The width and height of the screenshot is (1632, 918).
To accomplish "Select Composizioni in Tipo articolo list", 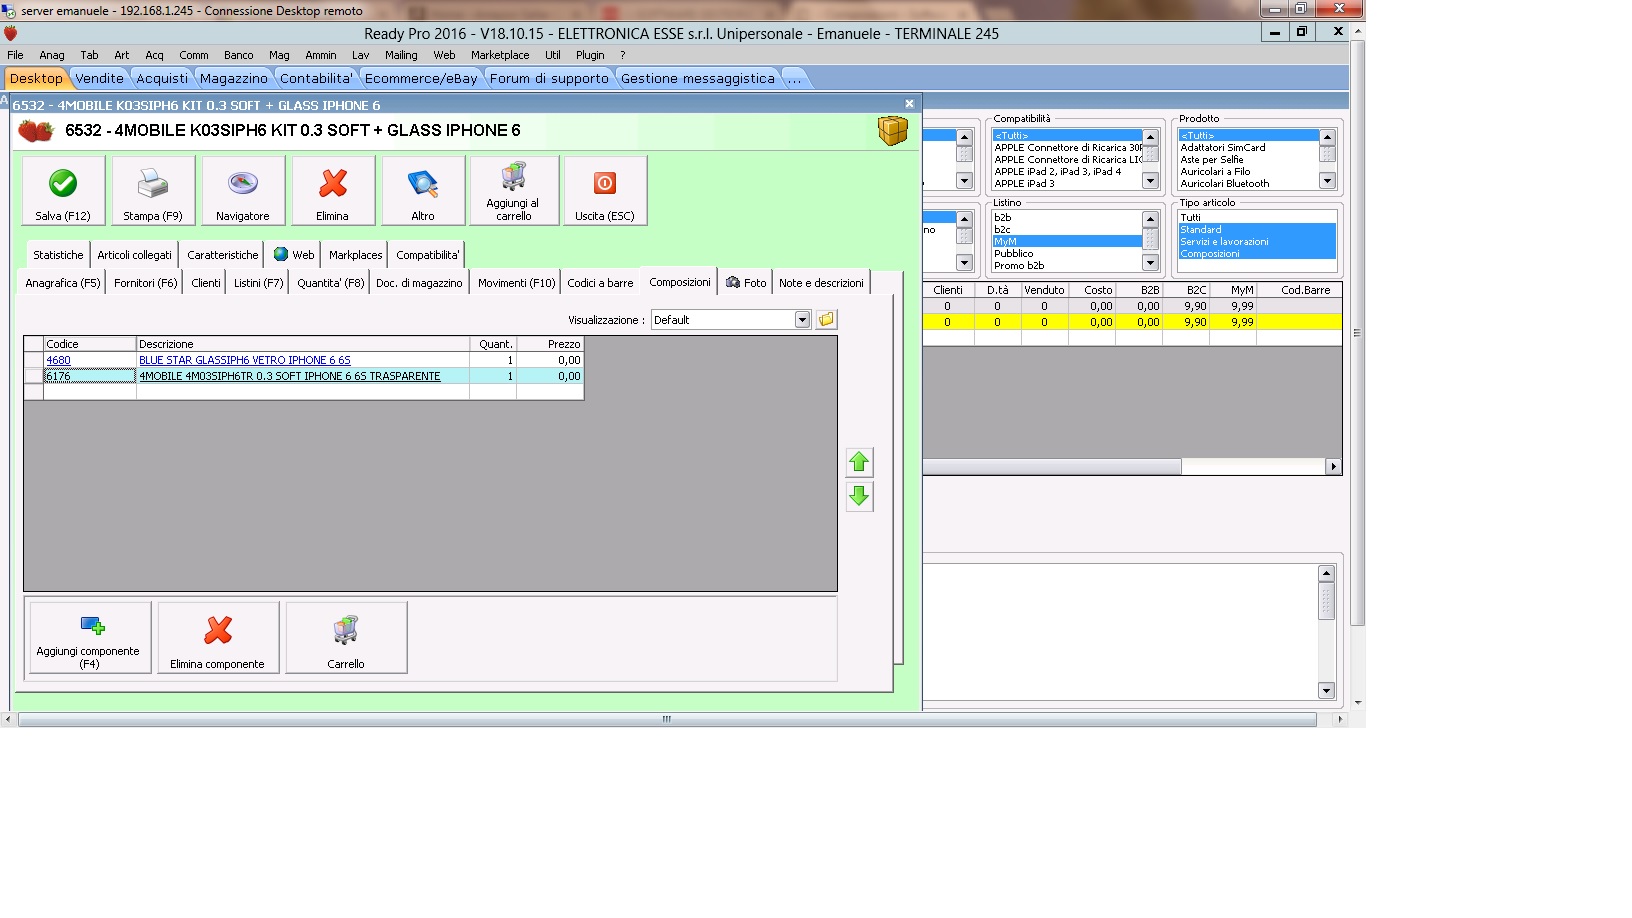I will 1256,253.
